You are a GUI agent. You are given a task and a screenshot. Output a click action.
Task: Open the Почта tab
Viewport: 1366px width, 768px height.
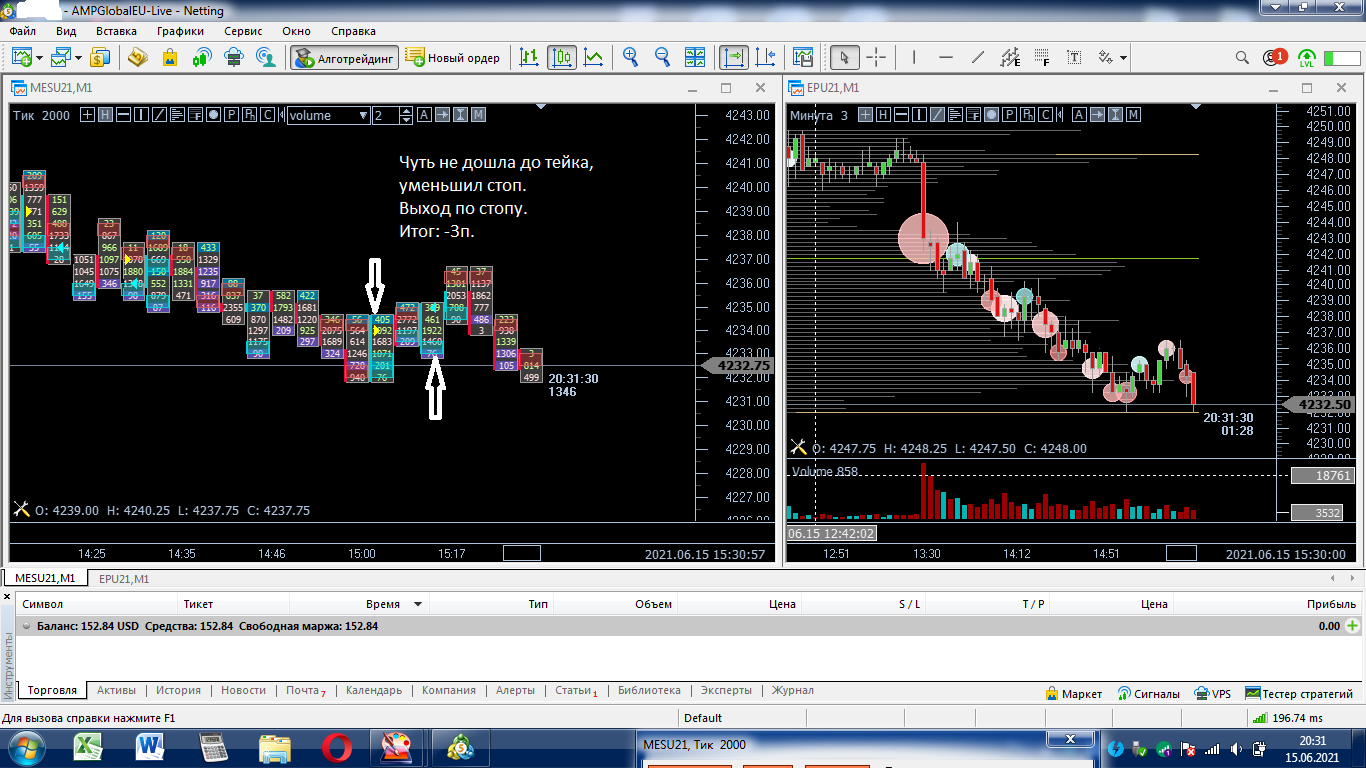click(305, 691)
